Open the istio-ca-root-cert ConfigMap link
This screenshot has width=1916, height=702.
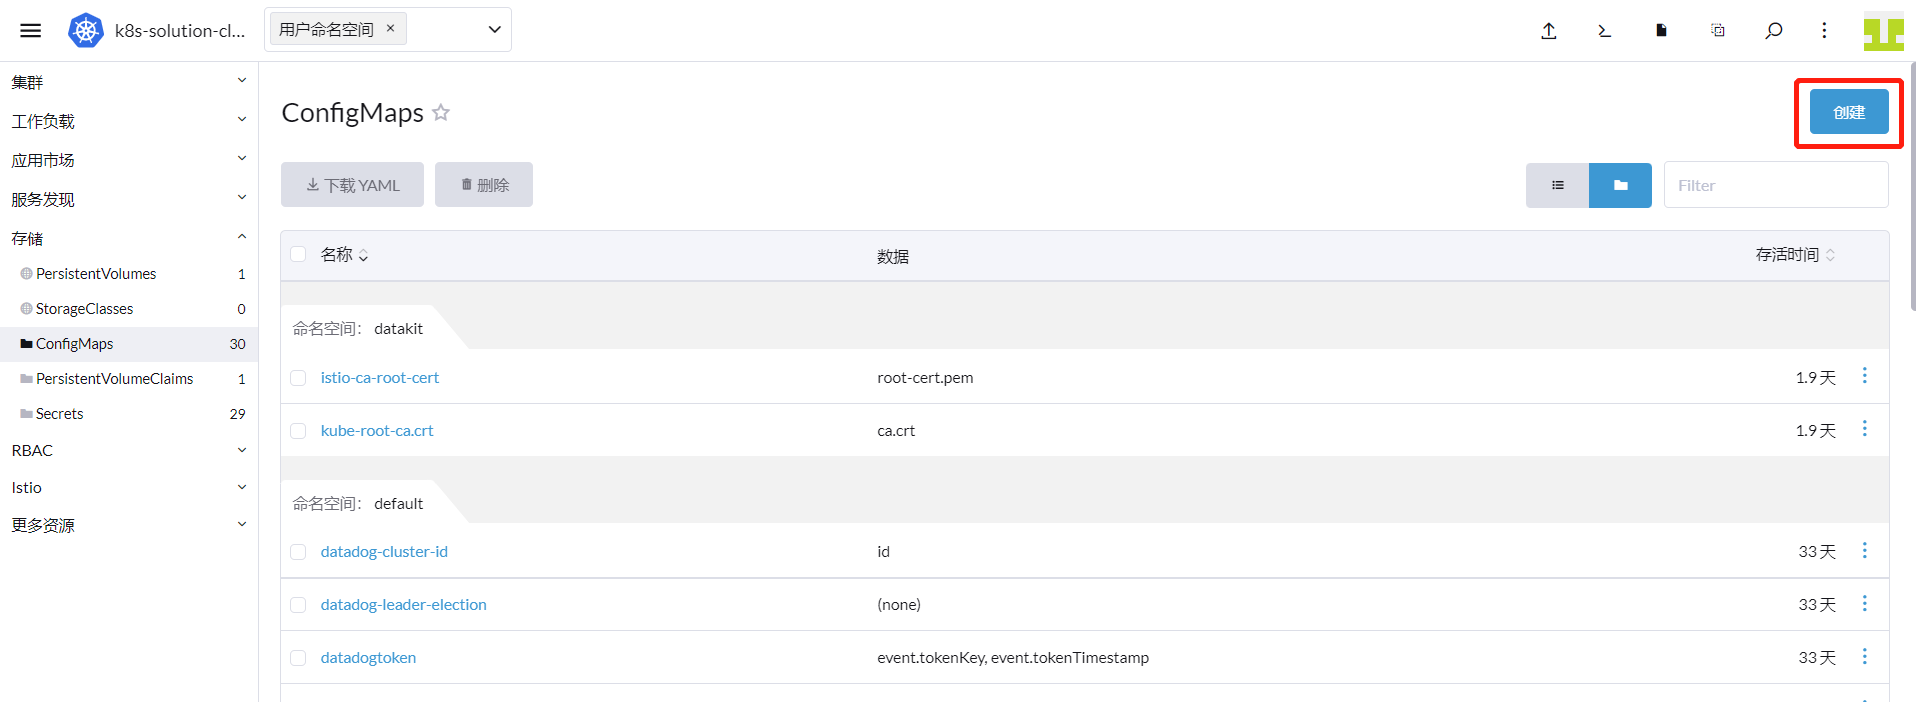380,378
